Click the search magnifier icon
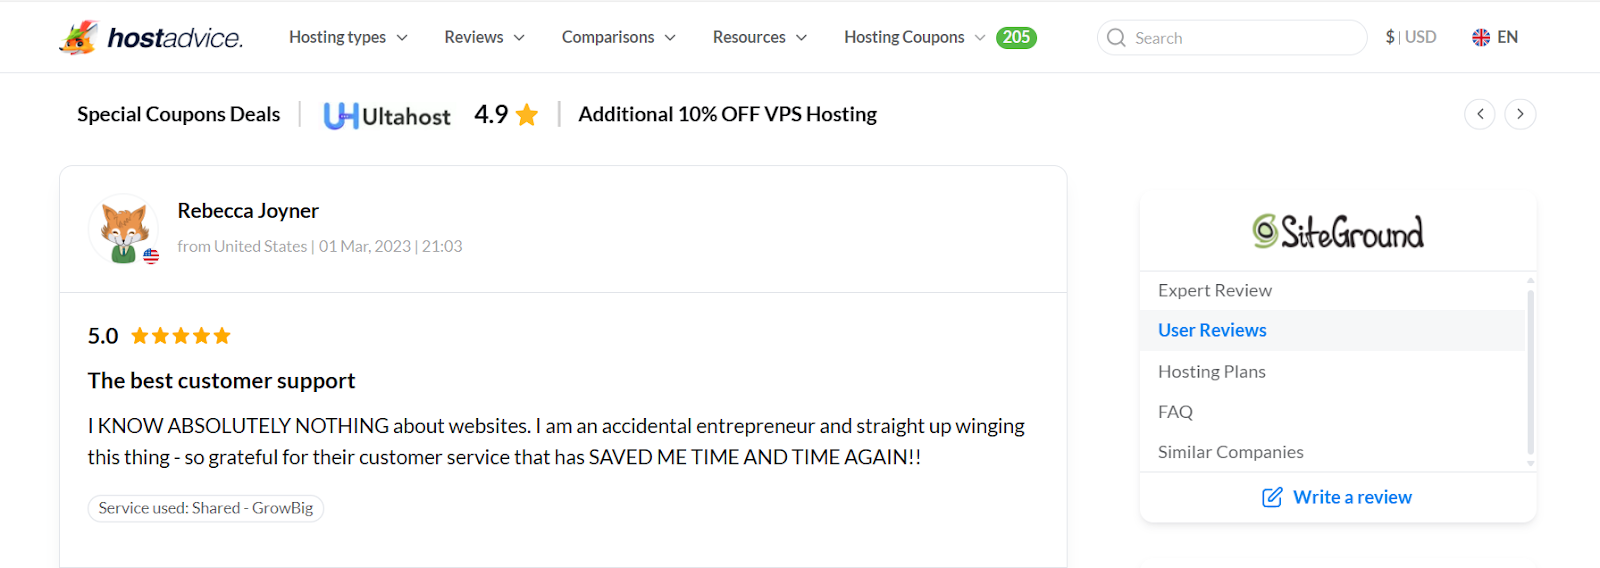Screen dimensions: 1600x568 tap(1116, 38)
